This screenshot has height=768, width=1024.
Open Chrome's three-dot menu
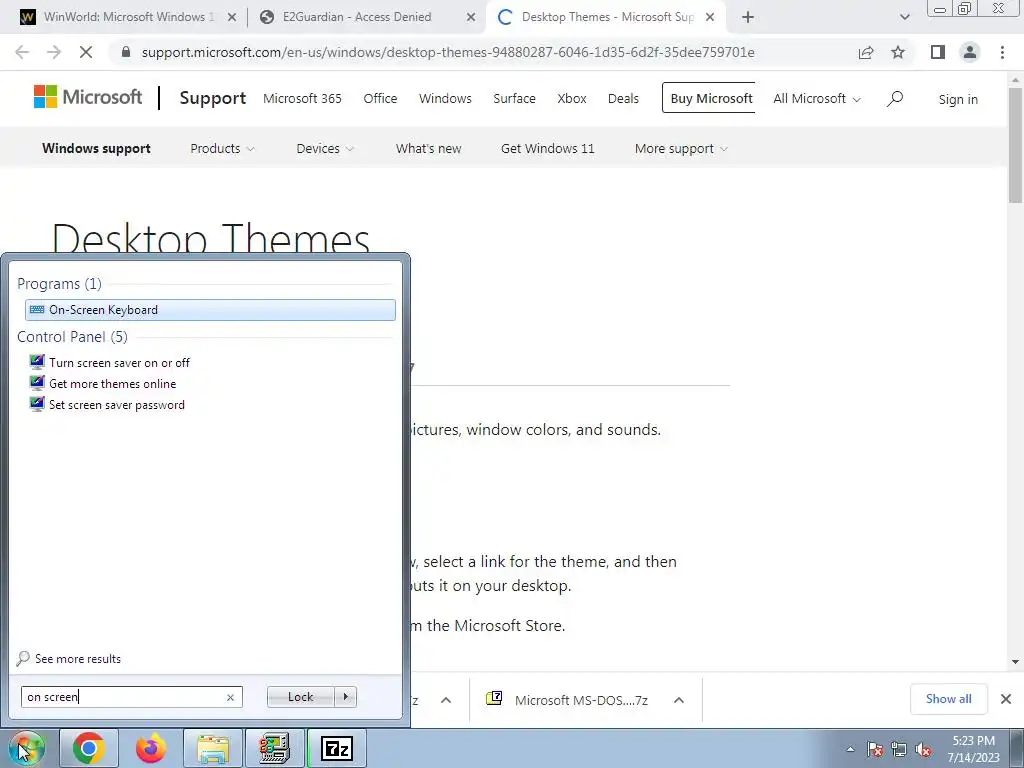pos(1002,52)
